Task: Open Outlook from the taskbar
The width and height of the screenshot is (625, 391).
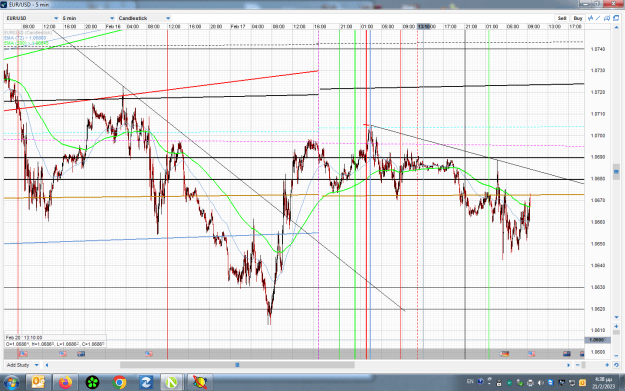Action: point(38,382)
